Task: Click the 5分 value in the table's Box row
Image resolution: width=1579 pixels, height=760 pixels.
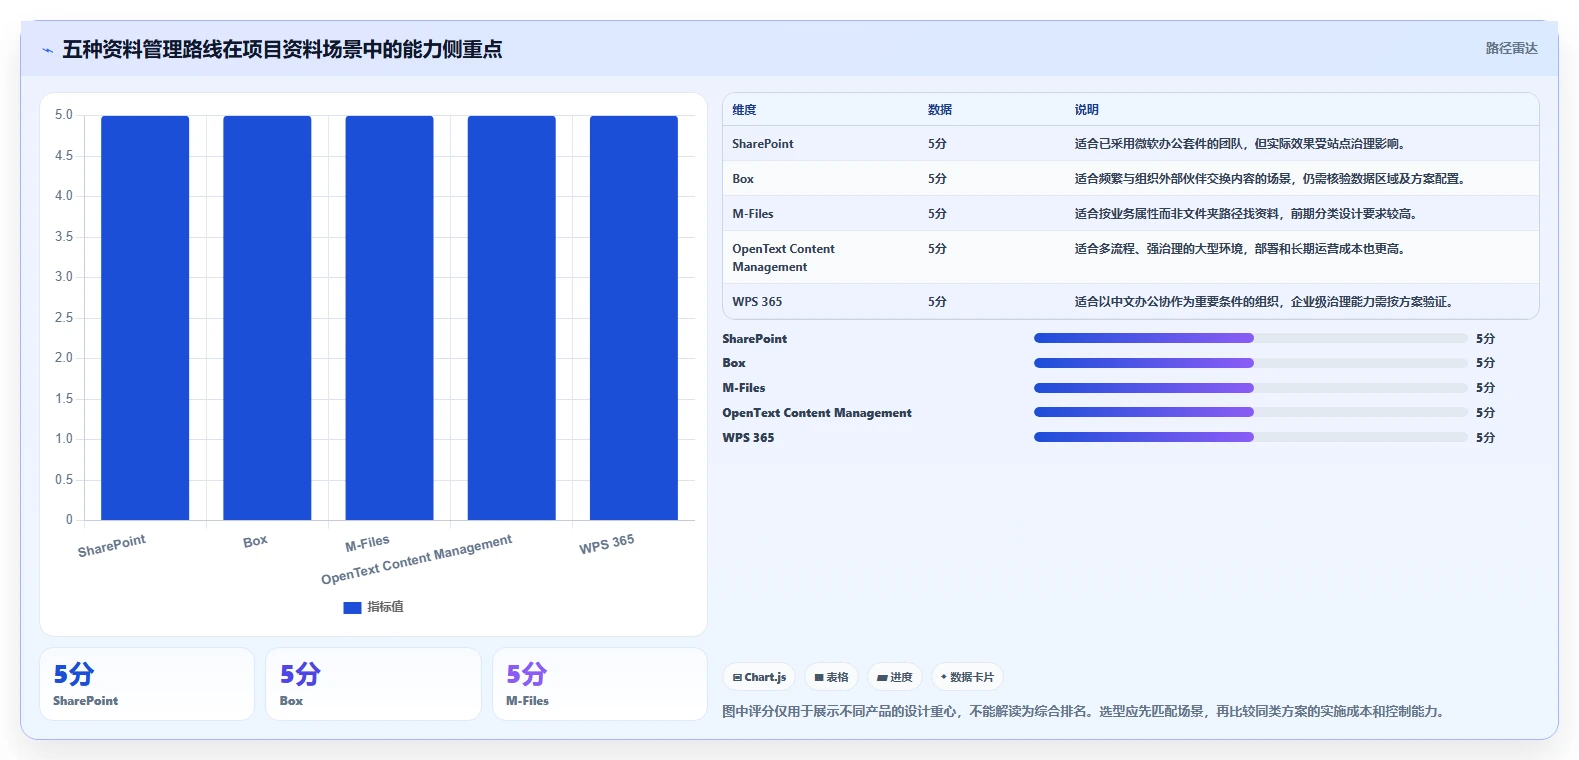Action: click(x=937, y=179)
